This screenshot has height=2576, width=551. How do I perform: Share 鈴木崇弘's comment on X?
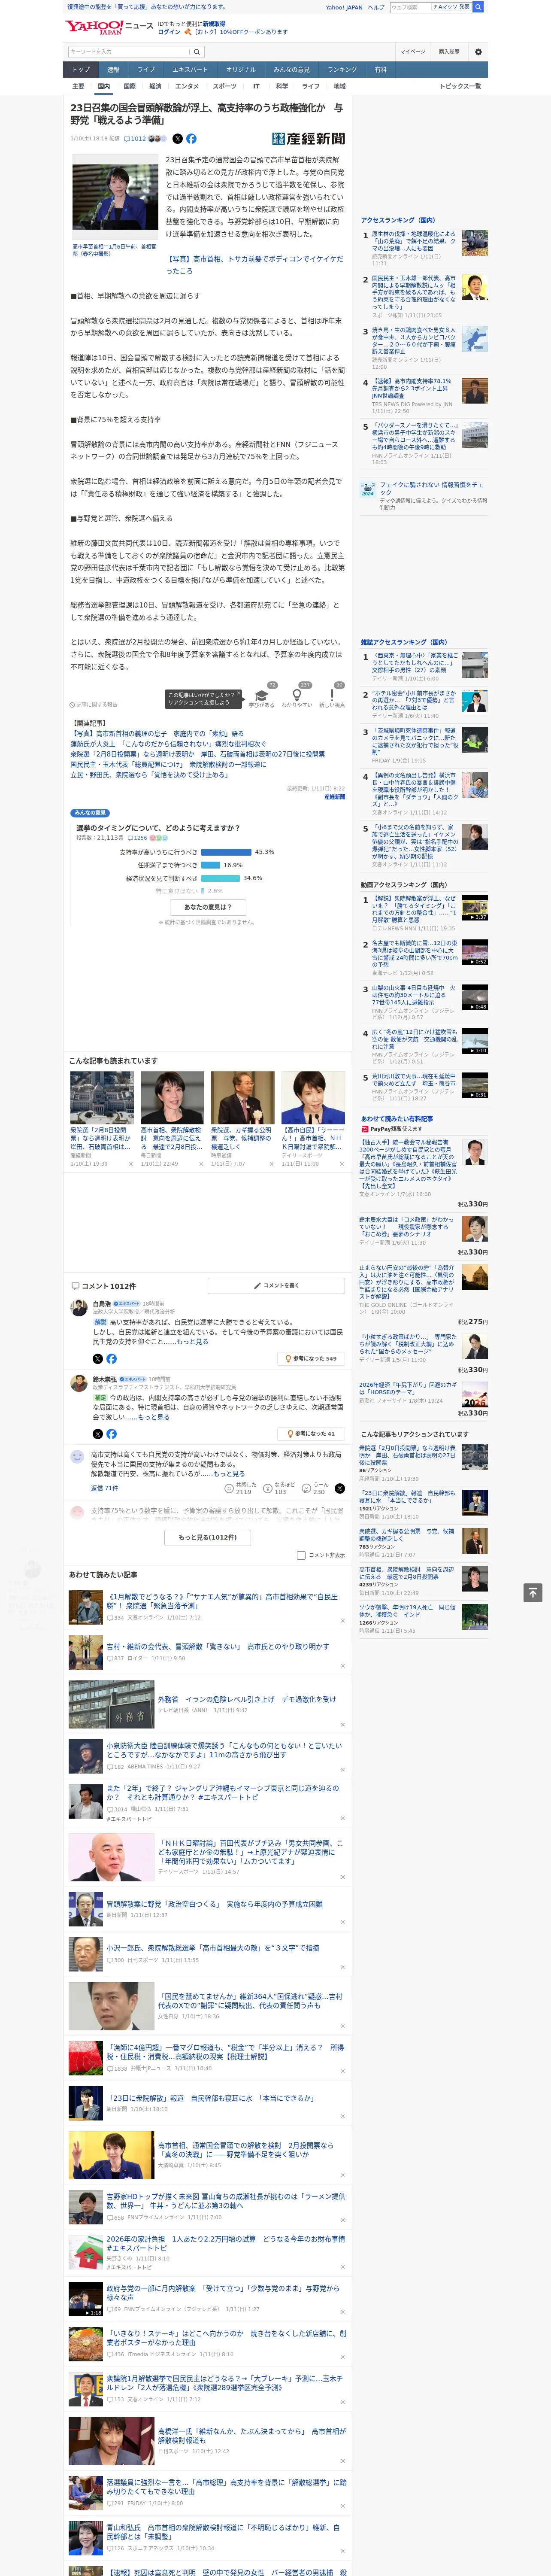click(98, 1434)
